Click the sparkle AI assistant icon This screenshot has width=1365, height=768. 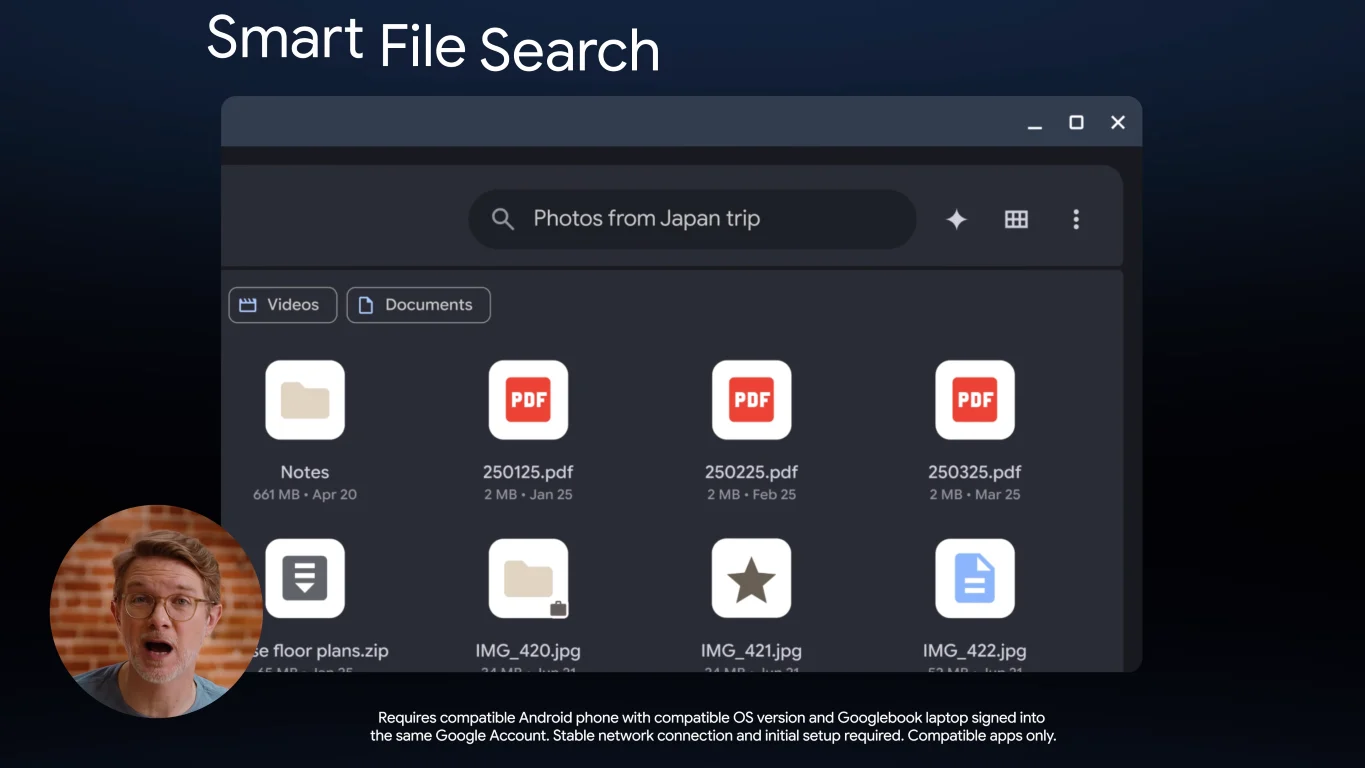click(957, 220)
